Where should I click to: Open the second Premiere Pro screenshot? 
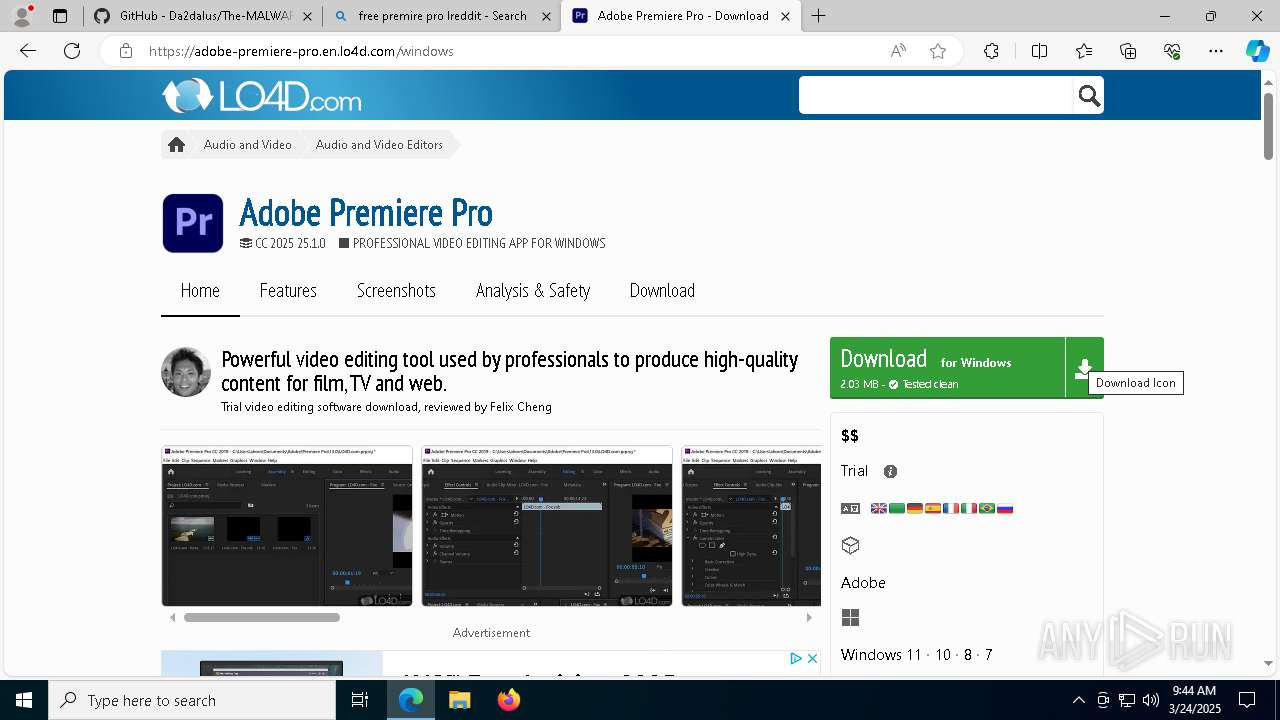click(547, 526)
